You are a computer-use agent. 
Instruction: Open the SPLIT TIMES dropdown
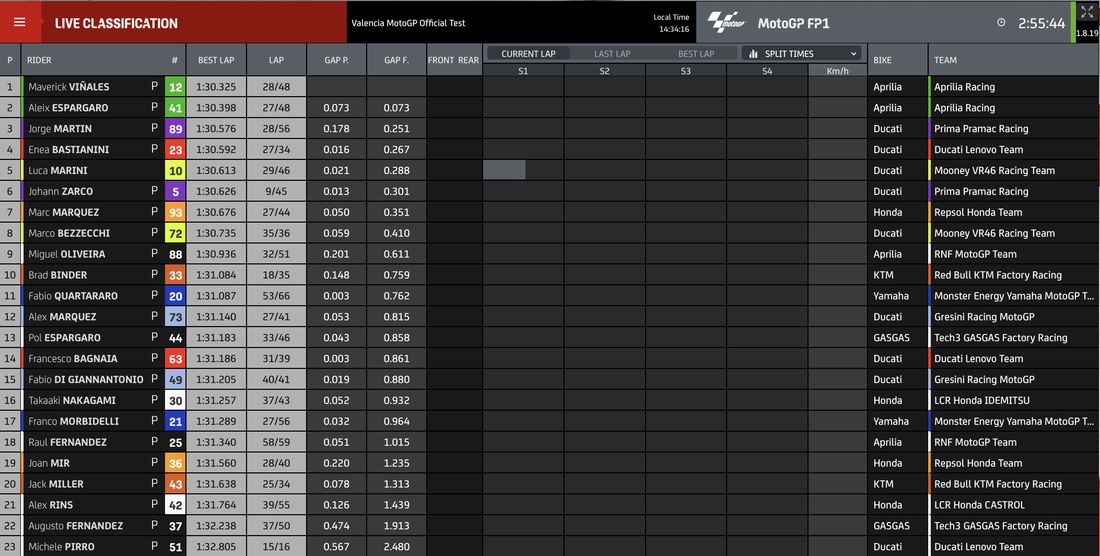802,53
